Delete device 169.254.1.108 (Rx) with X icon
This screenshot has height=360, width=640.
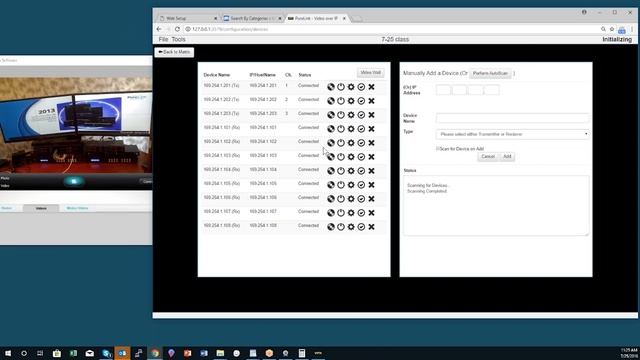click(371, 227)
